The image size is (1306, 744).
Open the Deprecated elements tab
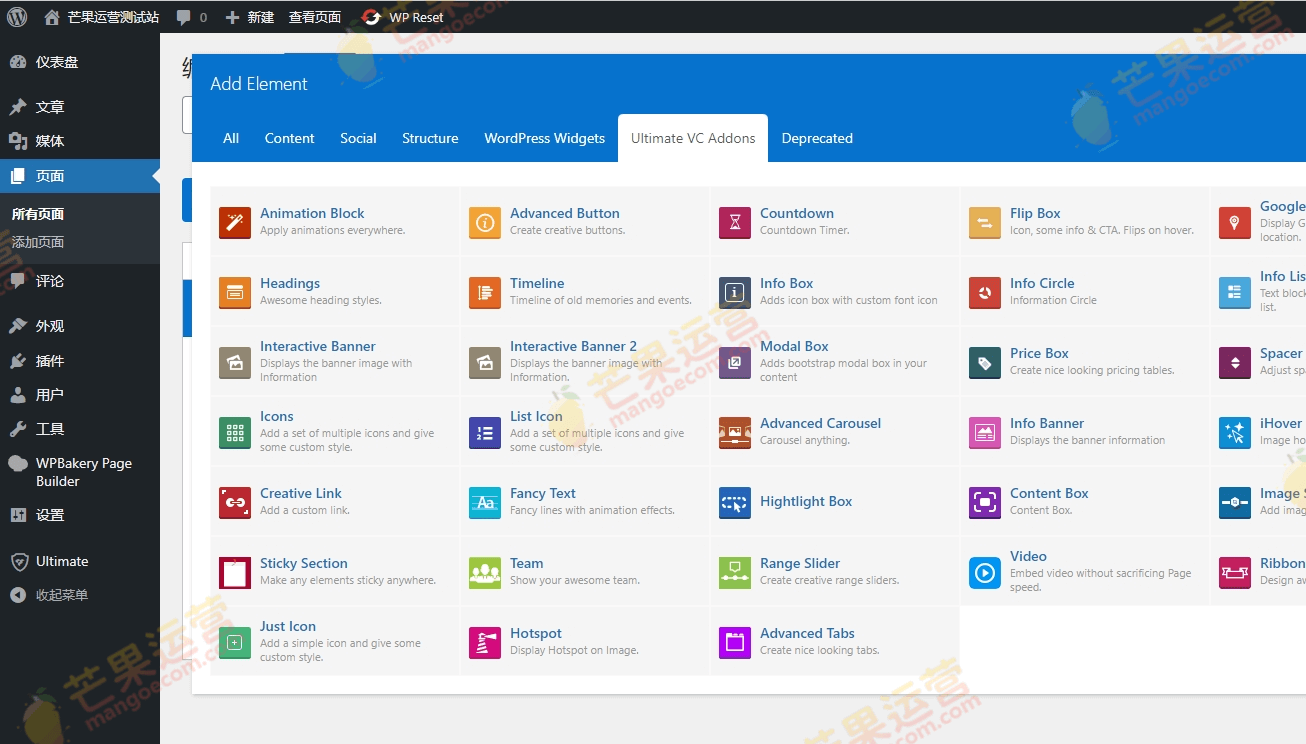pos(816,138)
